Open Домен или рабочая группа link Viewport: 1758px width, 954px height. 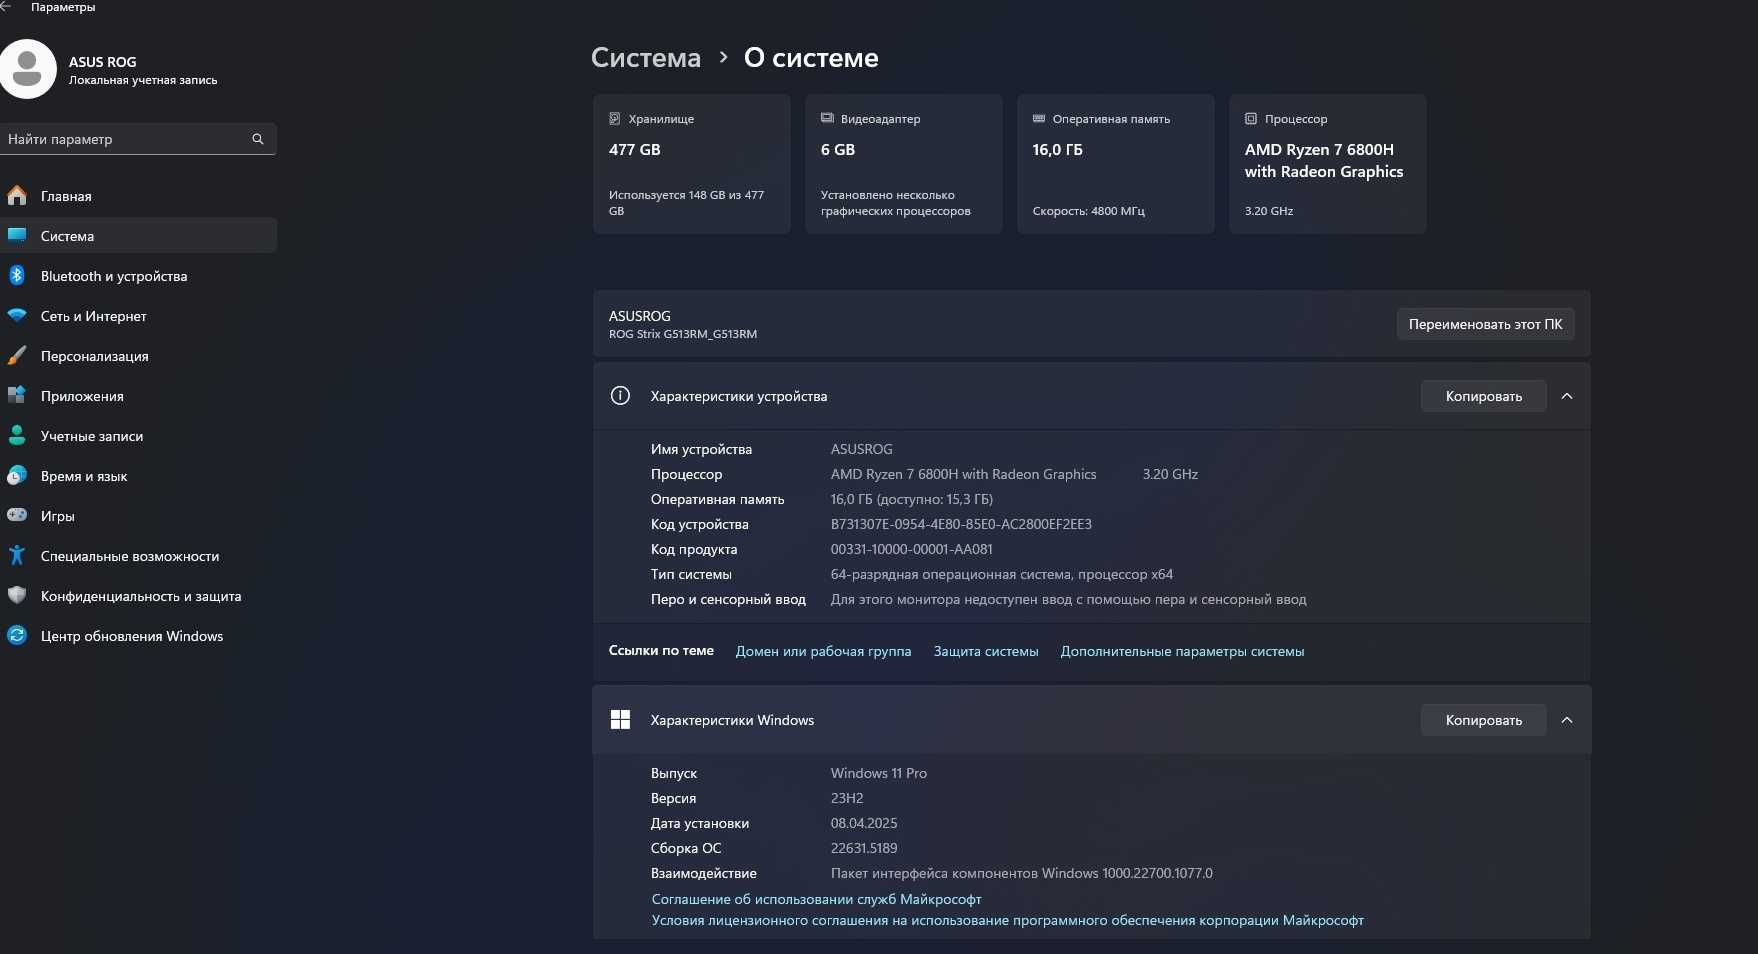823,651
